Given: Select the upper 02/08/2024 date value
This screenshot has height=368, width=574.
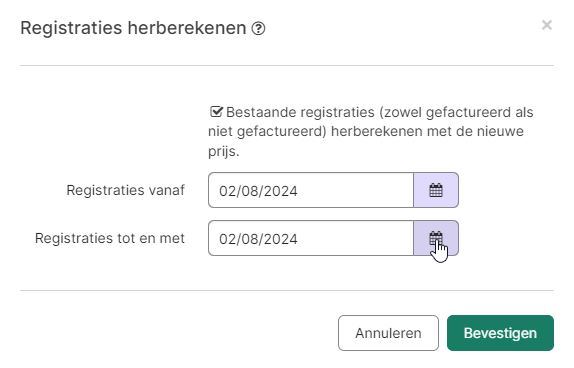Looking at the screenshot, I should pyautogui.click(x=258, y=191).
